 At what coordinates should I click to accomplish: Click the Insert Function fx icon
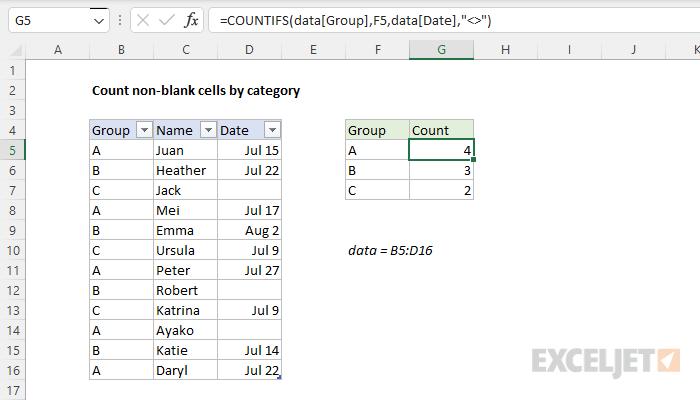coord(191,21)
